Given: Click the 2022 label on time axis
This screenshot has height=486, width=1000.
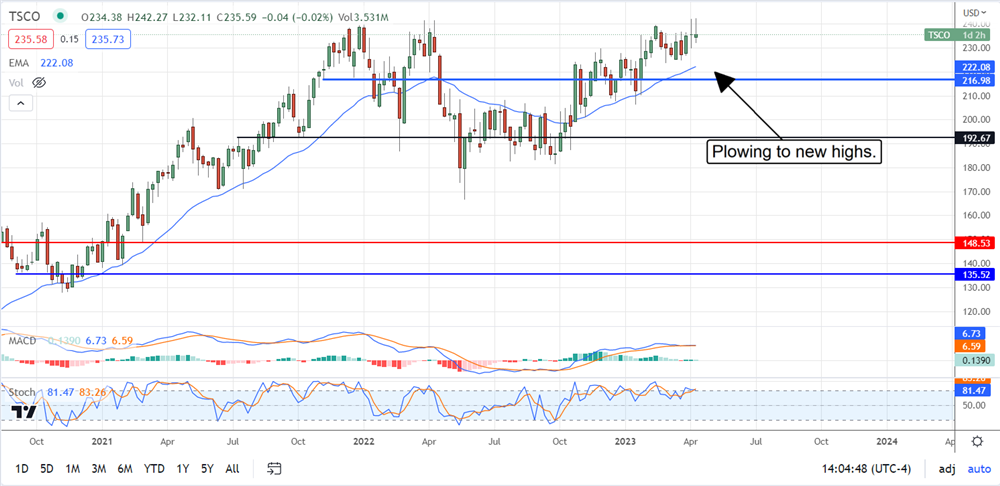Looking at the screenshot, I should [x=364, y=441].
